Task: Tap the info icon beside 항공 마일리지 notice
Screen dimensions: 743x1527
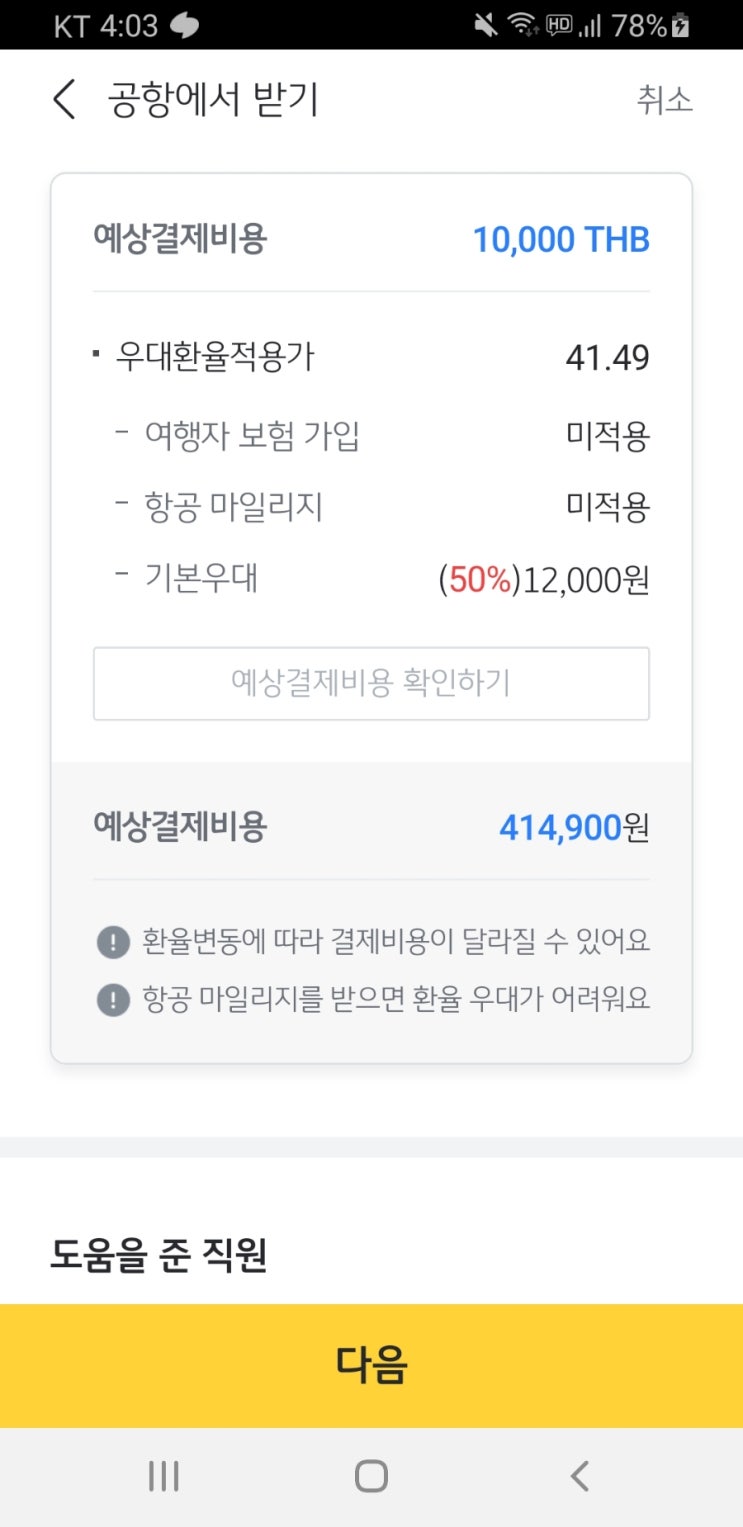Action: (113, 999)
